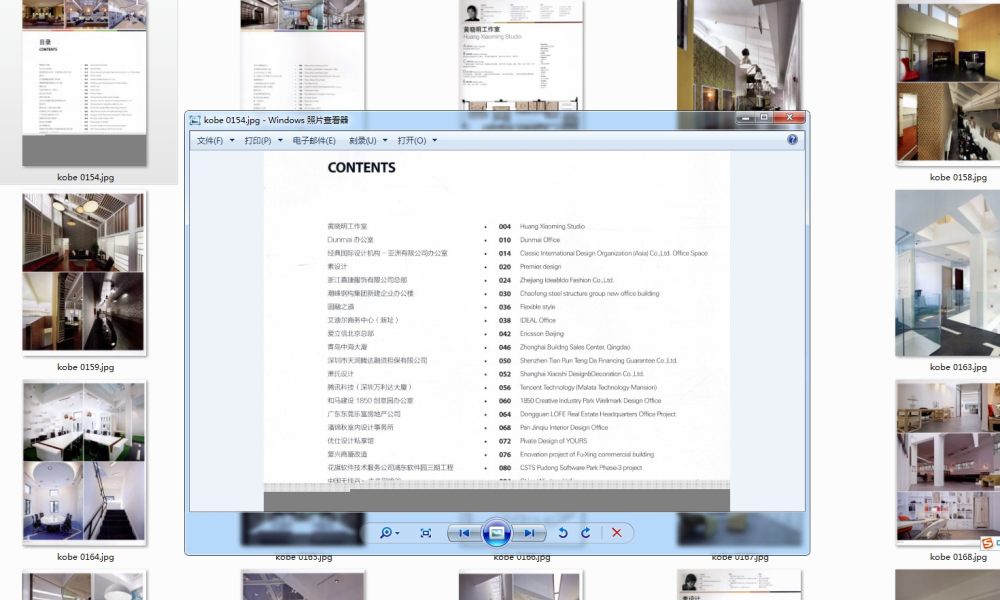
Task: Delete the photo with the red X
Action: pos(617,533)
